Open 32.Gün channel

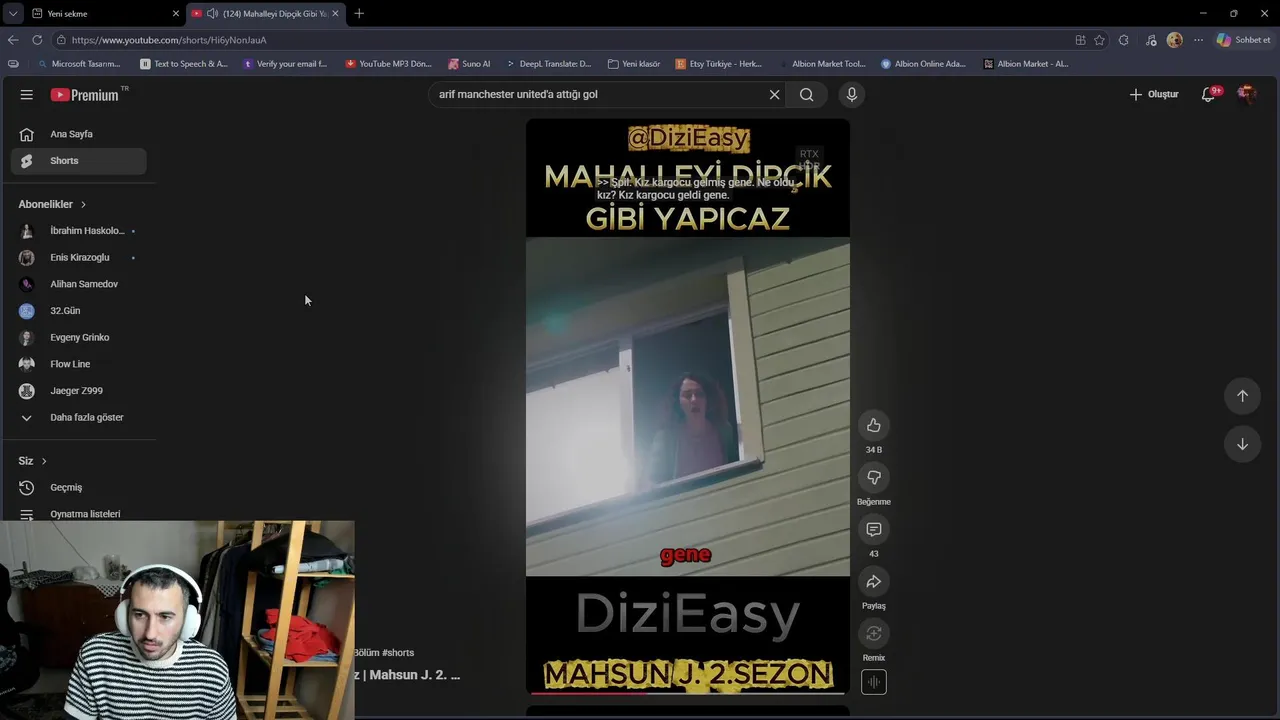click(x=78, y=311)
